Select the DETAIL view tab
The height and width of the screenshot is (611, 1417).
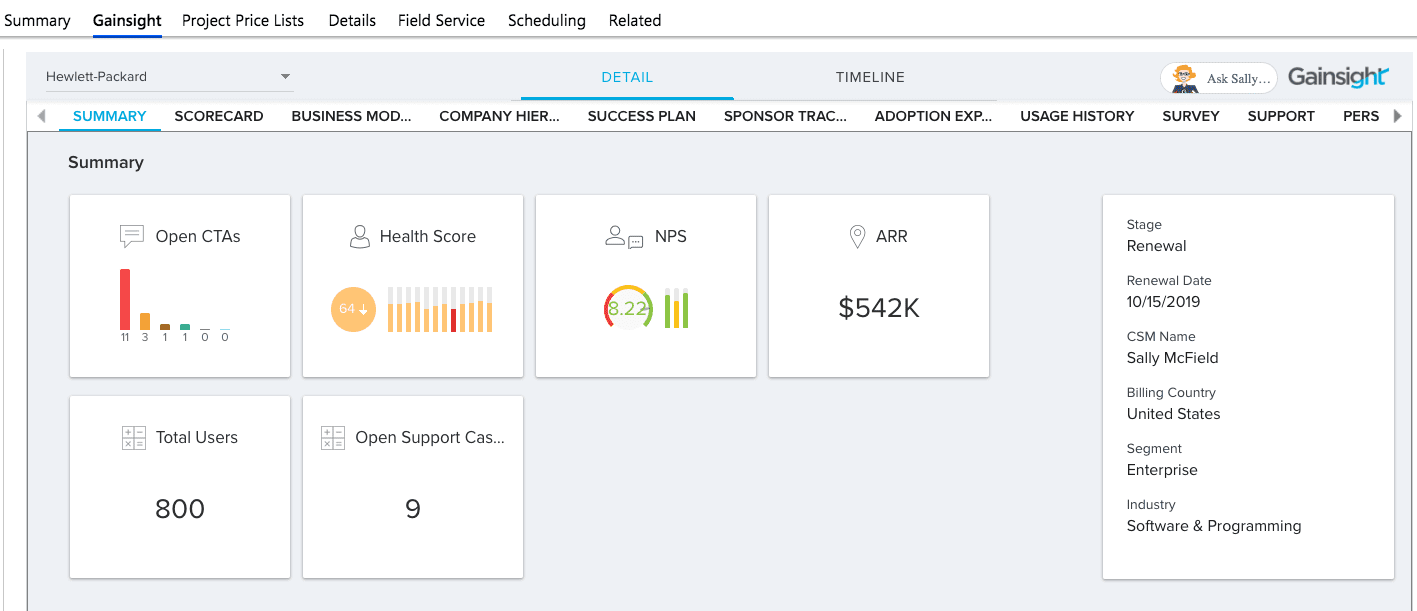(x=627, y=77)
